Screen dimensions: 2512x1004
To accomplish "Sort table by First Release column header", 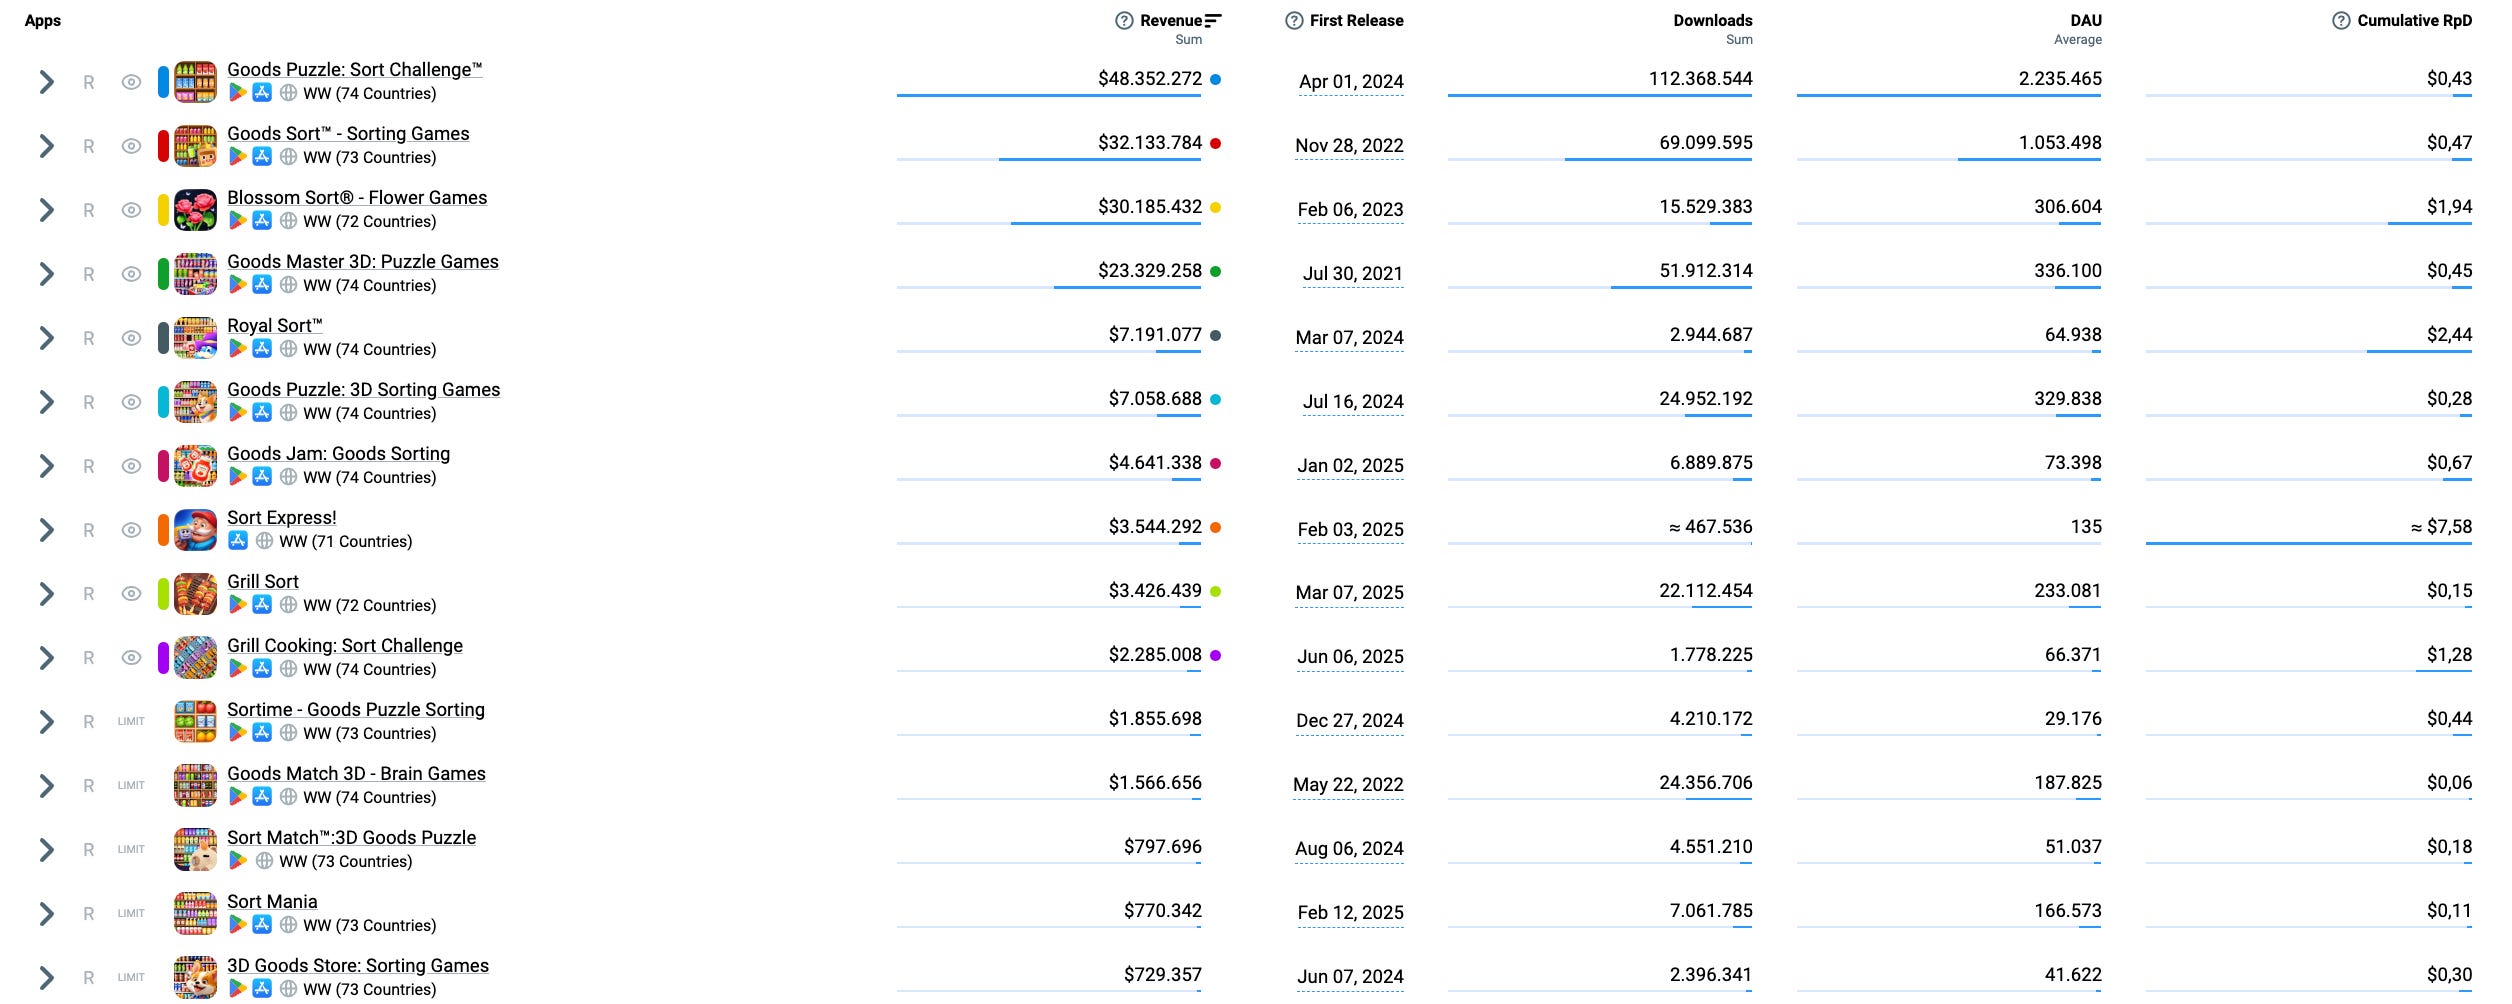I will click(x=1357, y=21).
